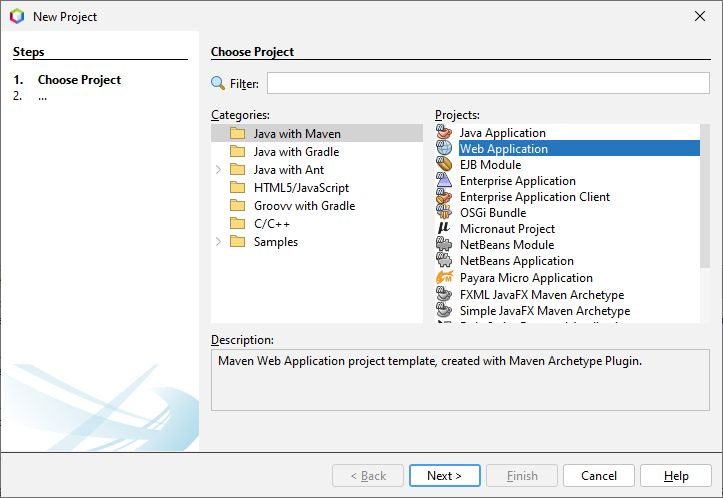This screenshot has width=723, height=498.
Task: Click the Projects list vertical scrollbar
Action: pyautogui.click(x=706, y=200)
